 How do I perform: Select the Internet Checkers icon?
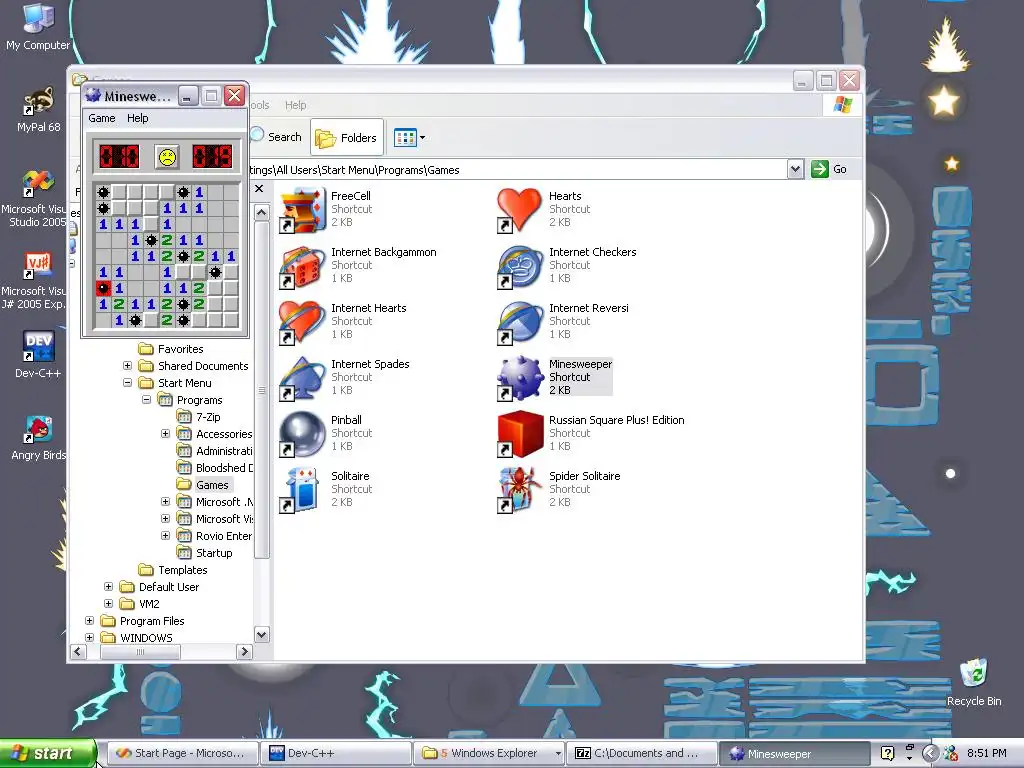[x=519, y=266]
